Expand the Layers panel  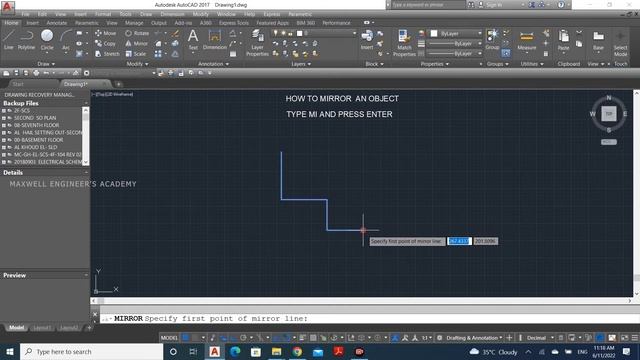pyautogui.click(x=301, y=64)
